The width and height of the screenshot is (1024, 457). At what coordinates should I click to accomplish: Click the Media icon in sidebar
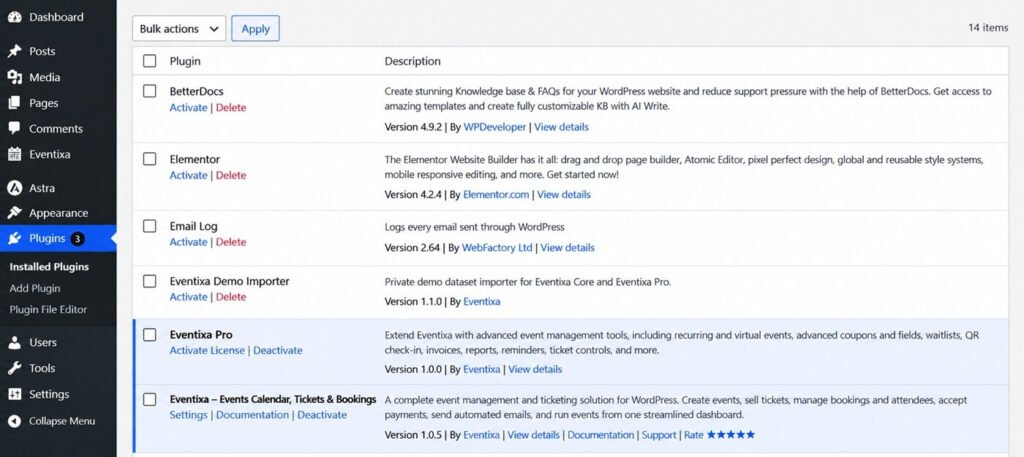[14, 77]
